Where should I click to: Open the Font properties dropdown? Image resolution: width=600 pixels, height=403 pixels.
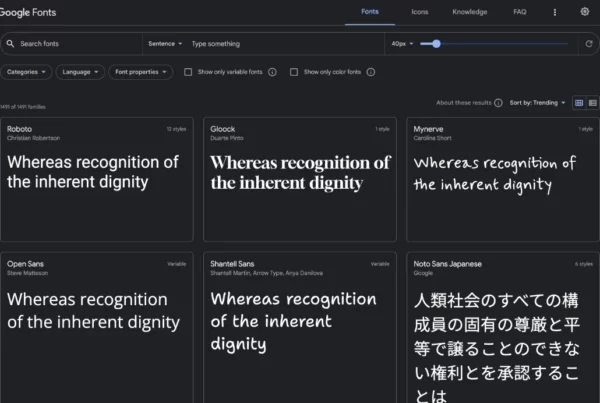coord(141,72)
